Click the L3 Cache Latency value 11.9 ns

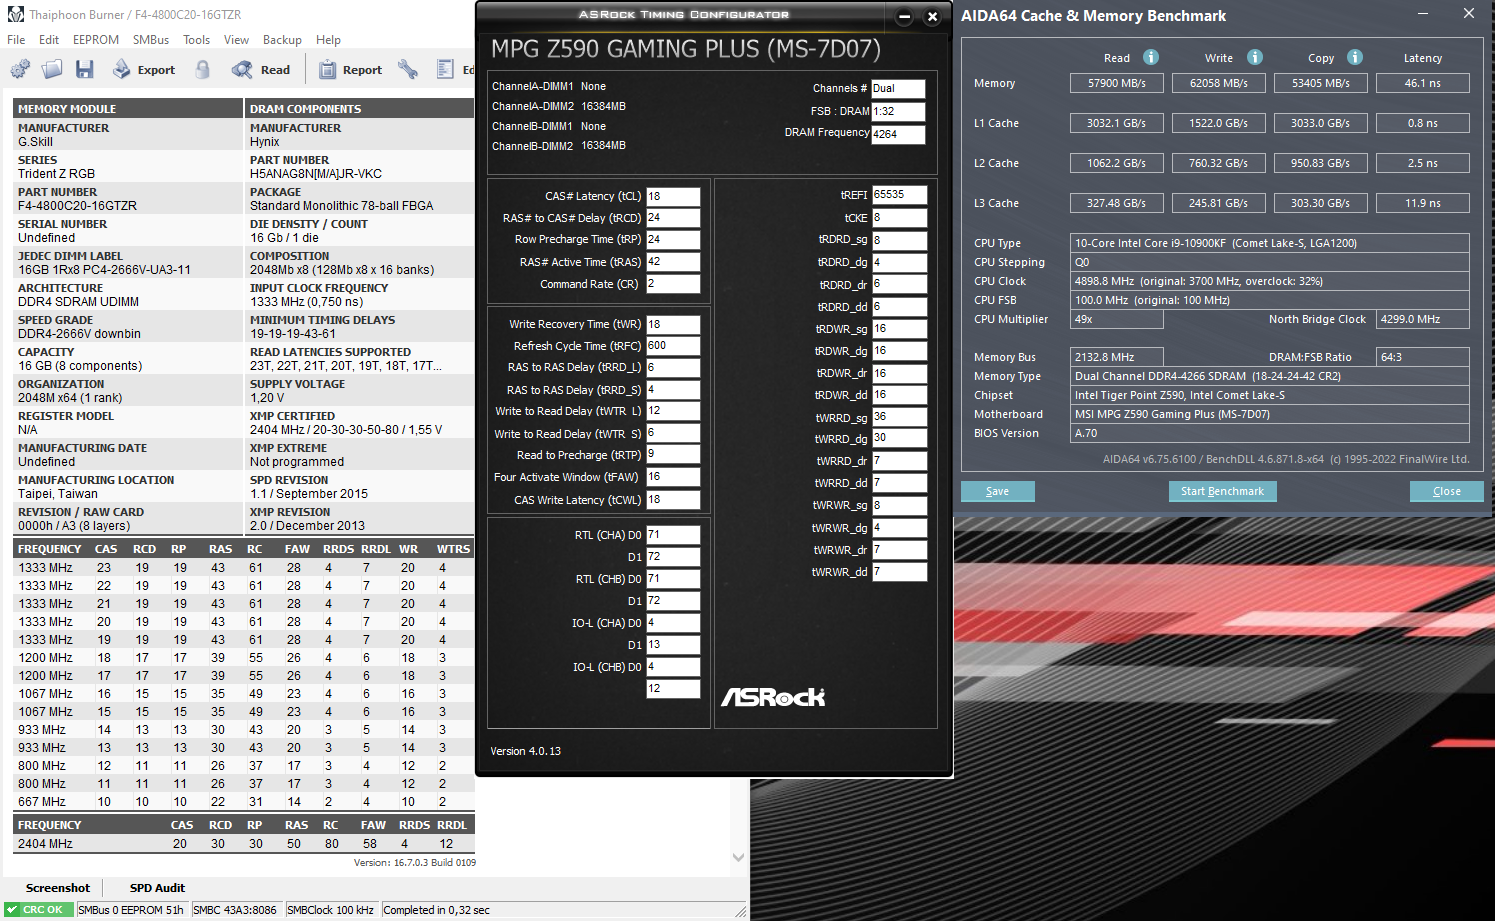click(x=1423, y=203)
